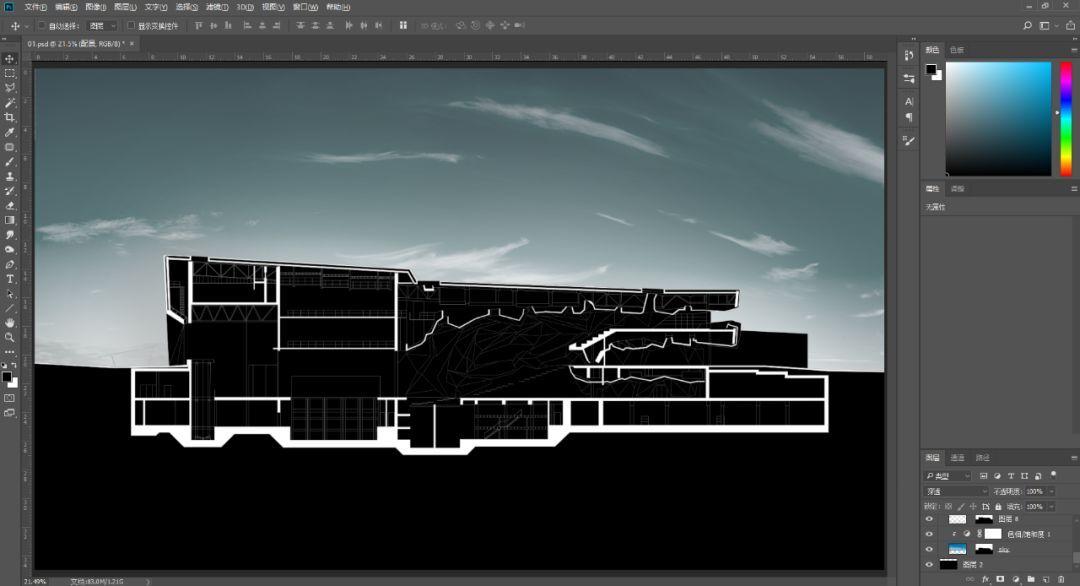Select the Brush tool
This screenshot has width=1080, height=586.
(10, 162)
